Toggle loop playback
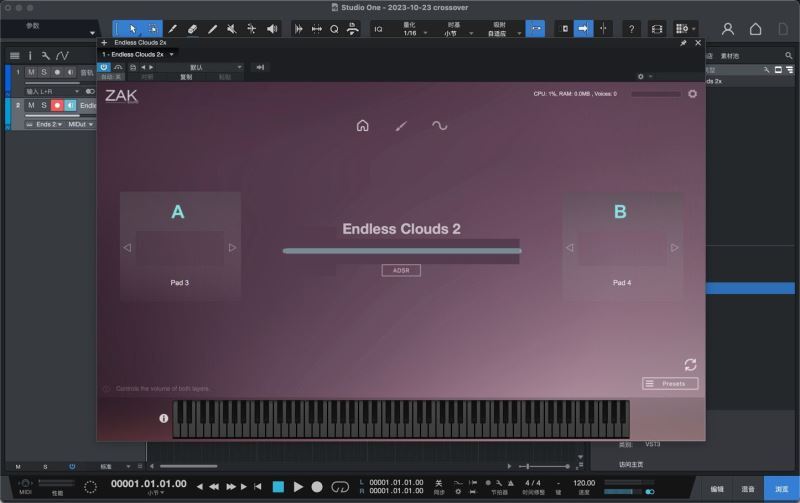 340,488
